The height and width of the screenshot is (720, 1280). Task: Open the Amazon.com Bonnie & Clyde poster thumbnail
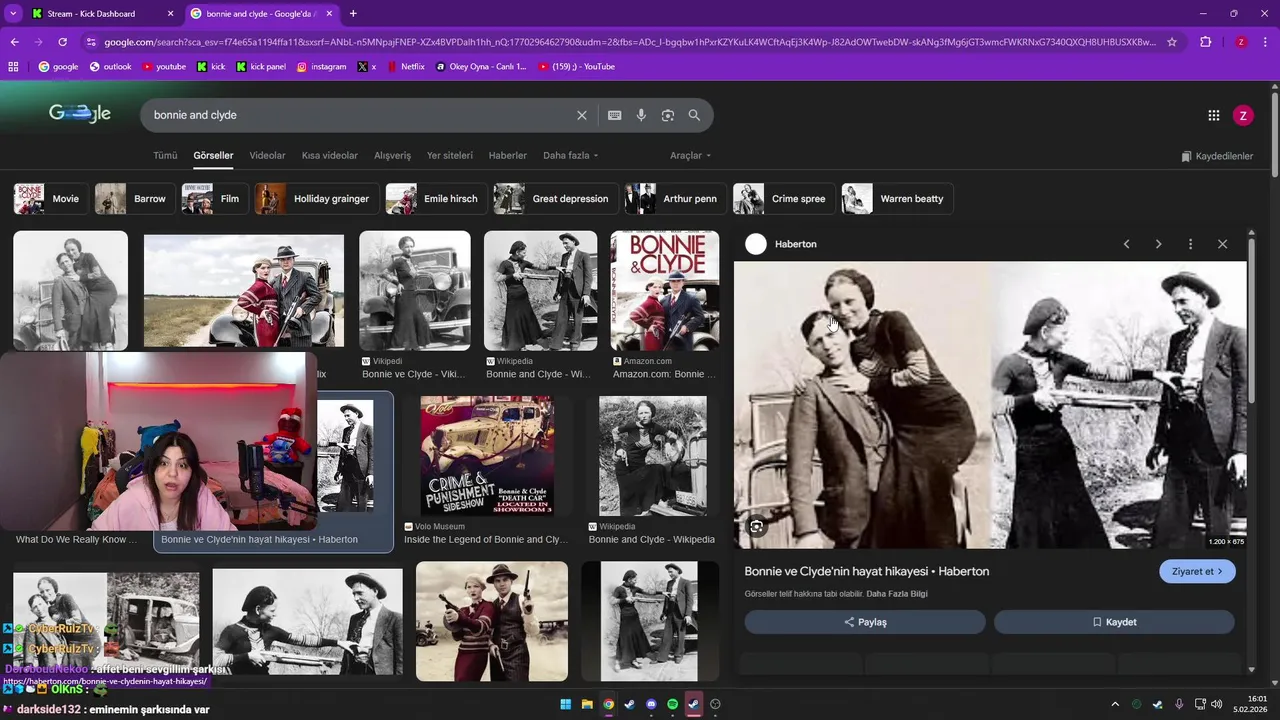point(664,291)
